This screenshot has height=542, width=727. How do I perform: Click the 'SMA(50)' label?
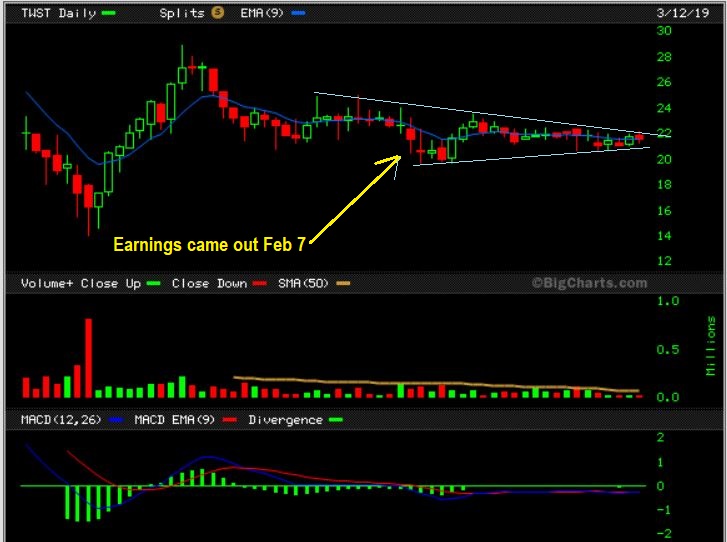(x=303, y=283)
